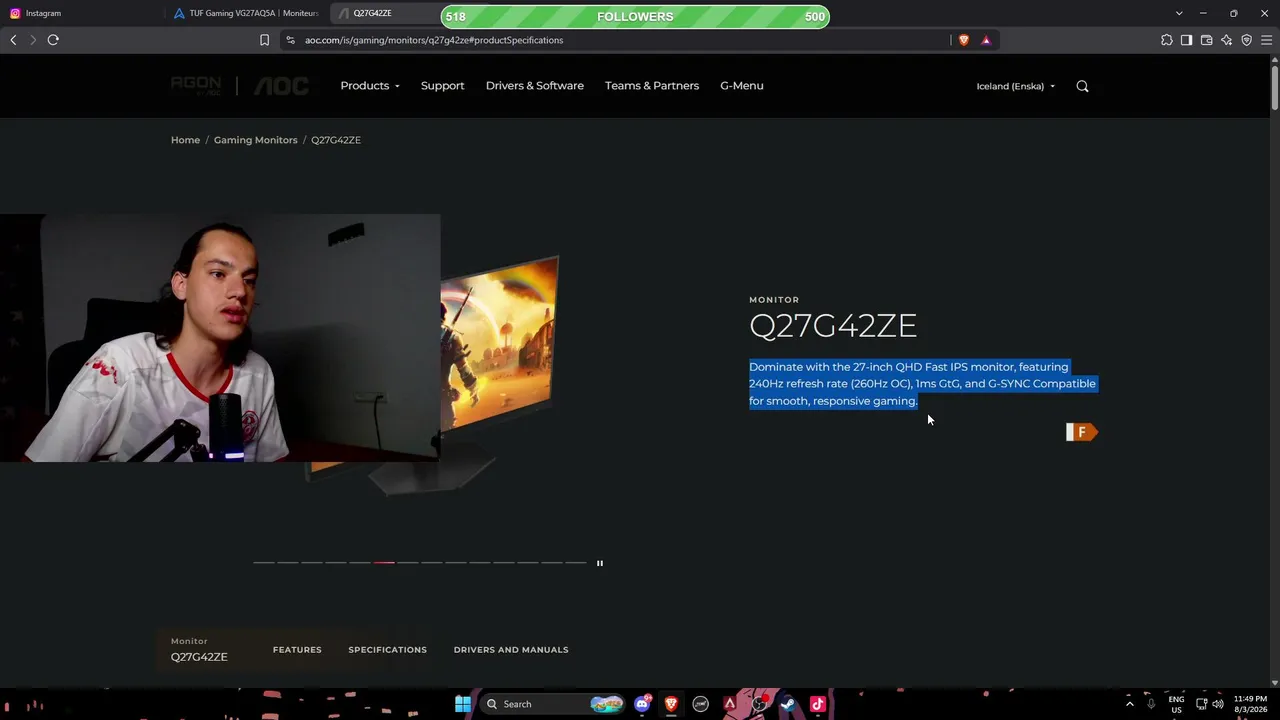
Task: Click the address bar URL field
Action: 620,40
